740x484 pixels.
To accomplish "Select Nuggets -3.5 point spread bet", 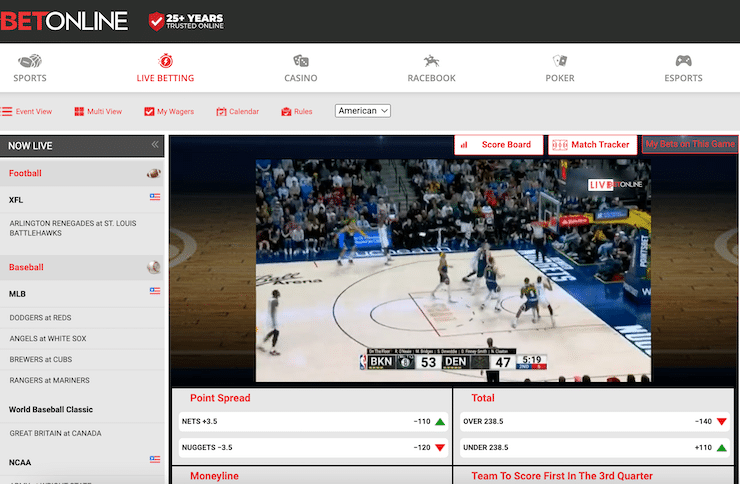I will (313, 448).
